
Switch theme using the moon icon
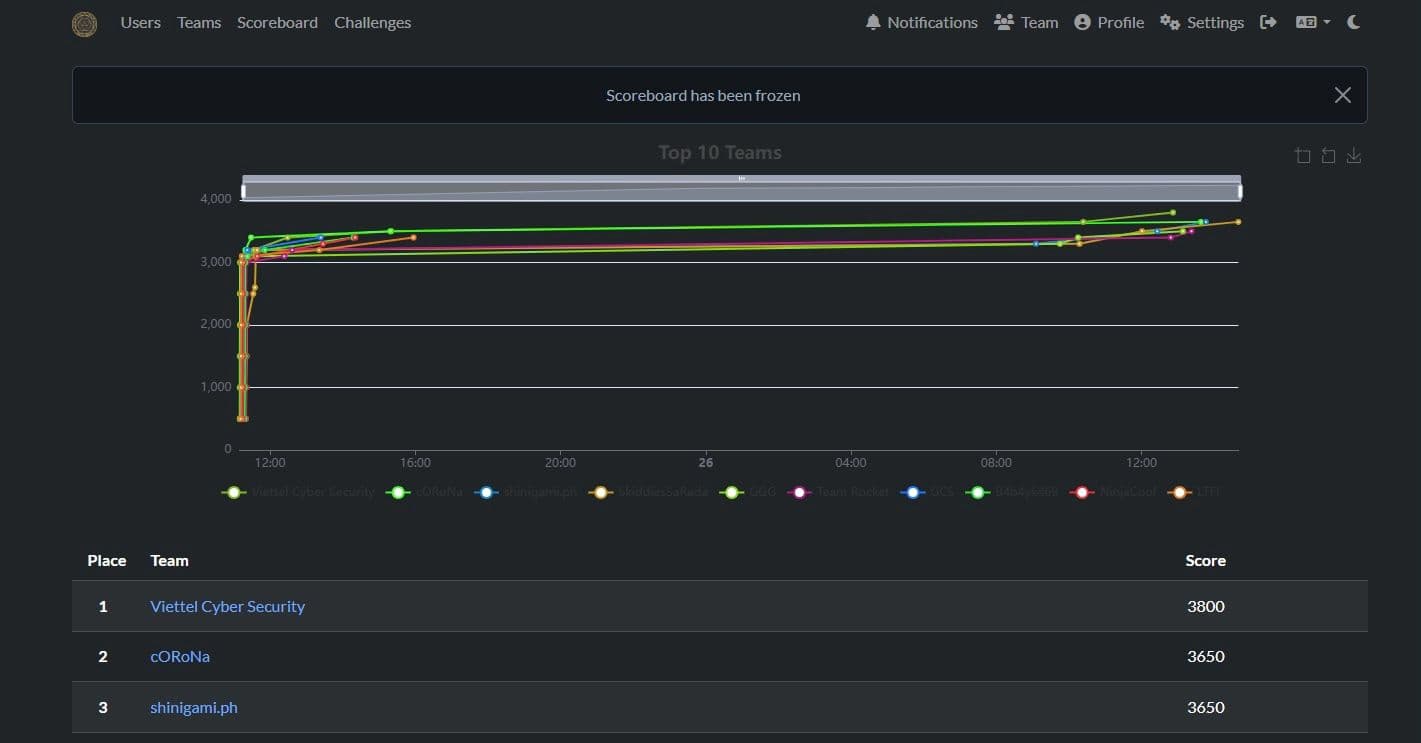pos(1354,22)
